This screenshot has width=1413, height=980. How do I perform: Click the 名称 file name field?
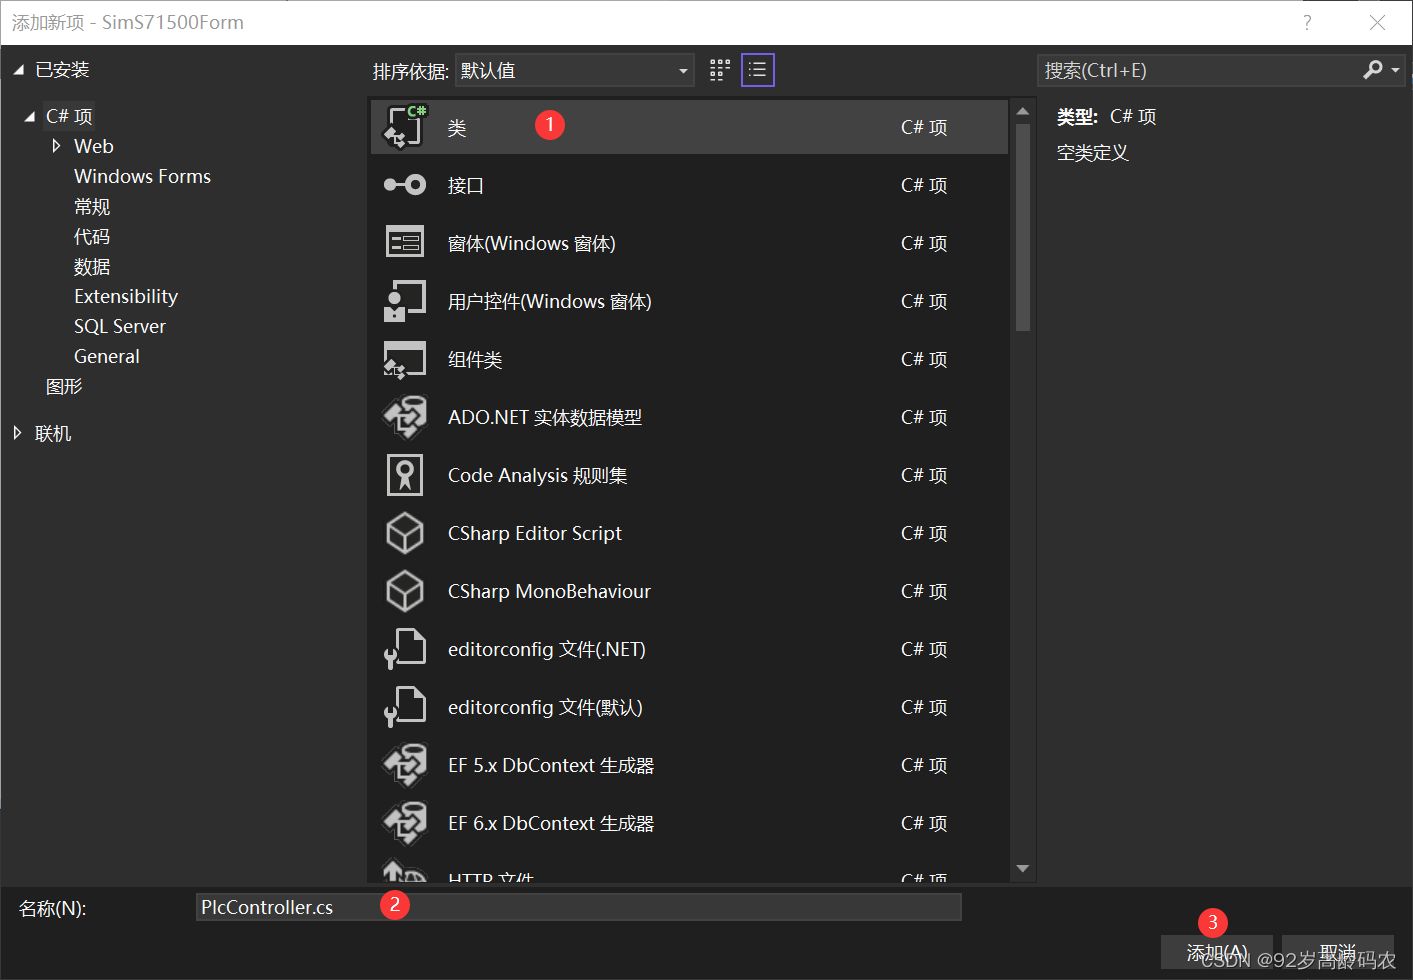579,907
